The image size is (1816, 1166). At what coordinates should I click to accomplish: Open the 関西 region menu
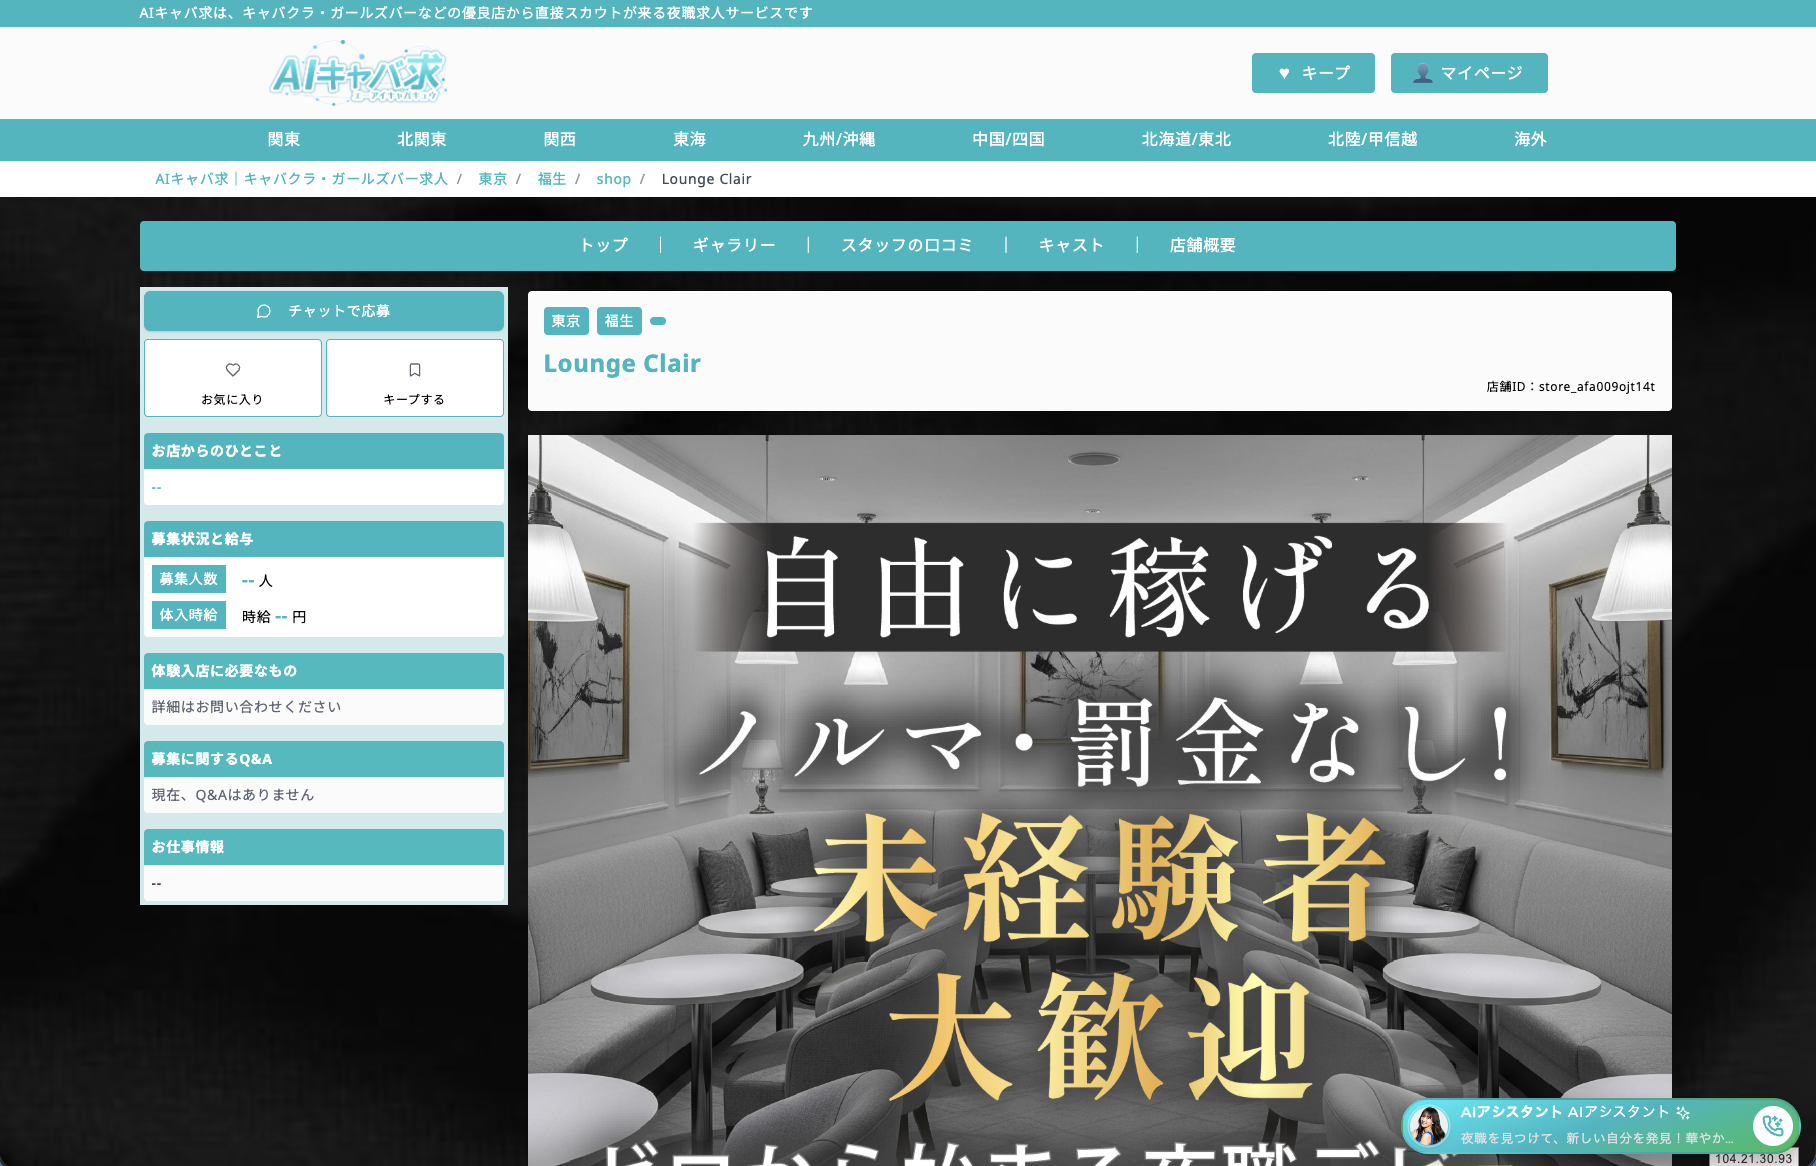560,140
